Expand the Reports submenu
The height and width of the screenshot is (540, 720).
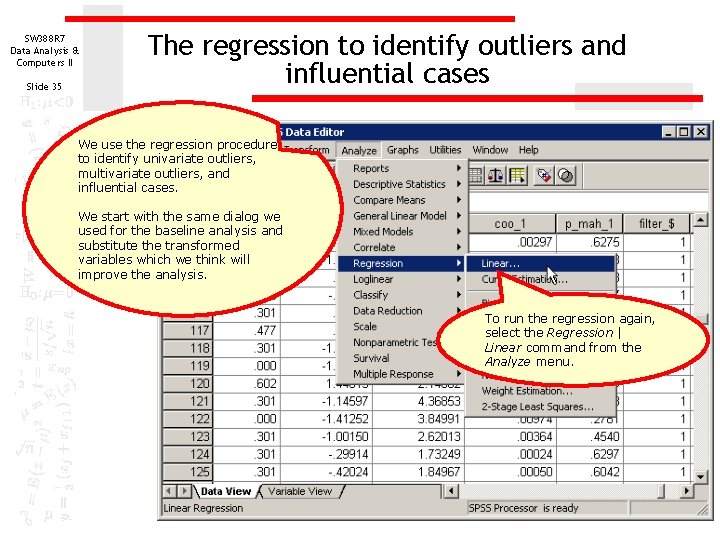[x=403, y=169]
